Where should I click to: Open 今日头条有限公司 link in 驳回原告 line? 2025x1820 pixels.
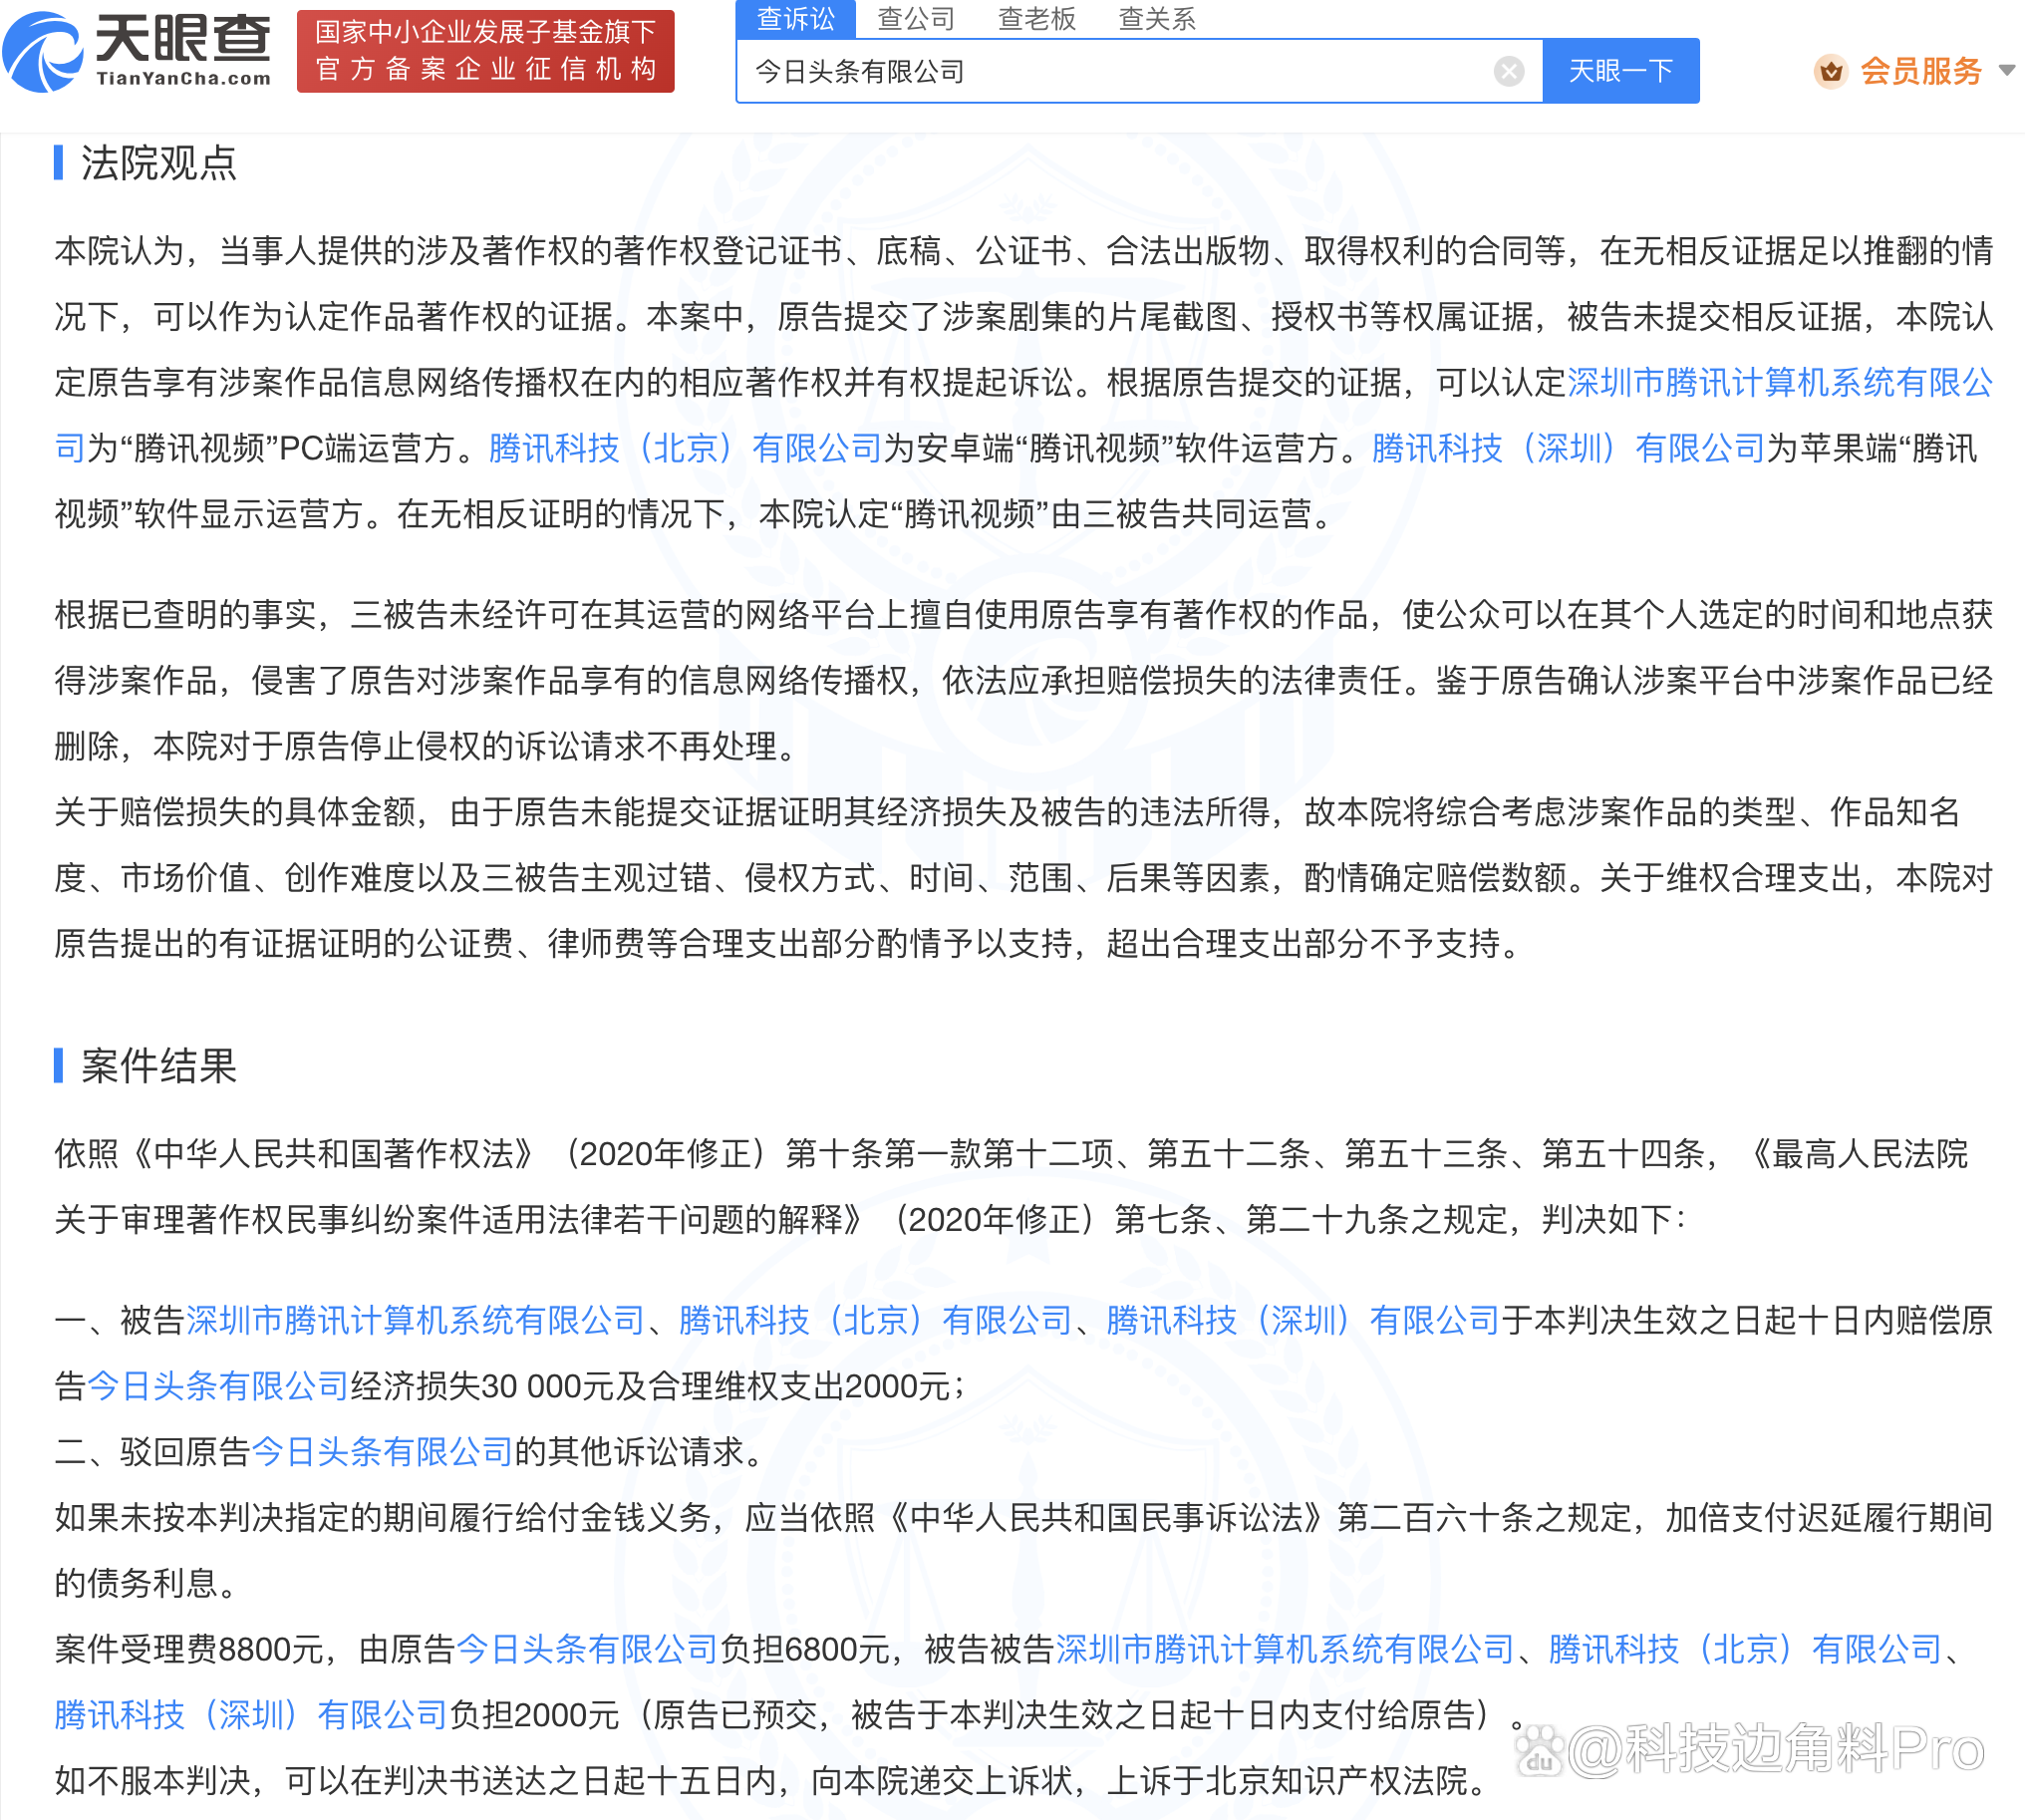pos(382,1451)
